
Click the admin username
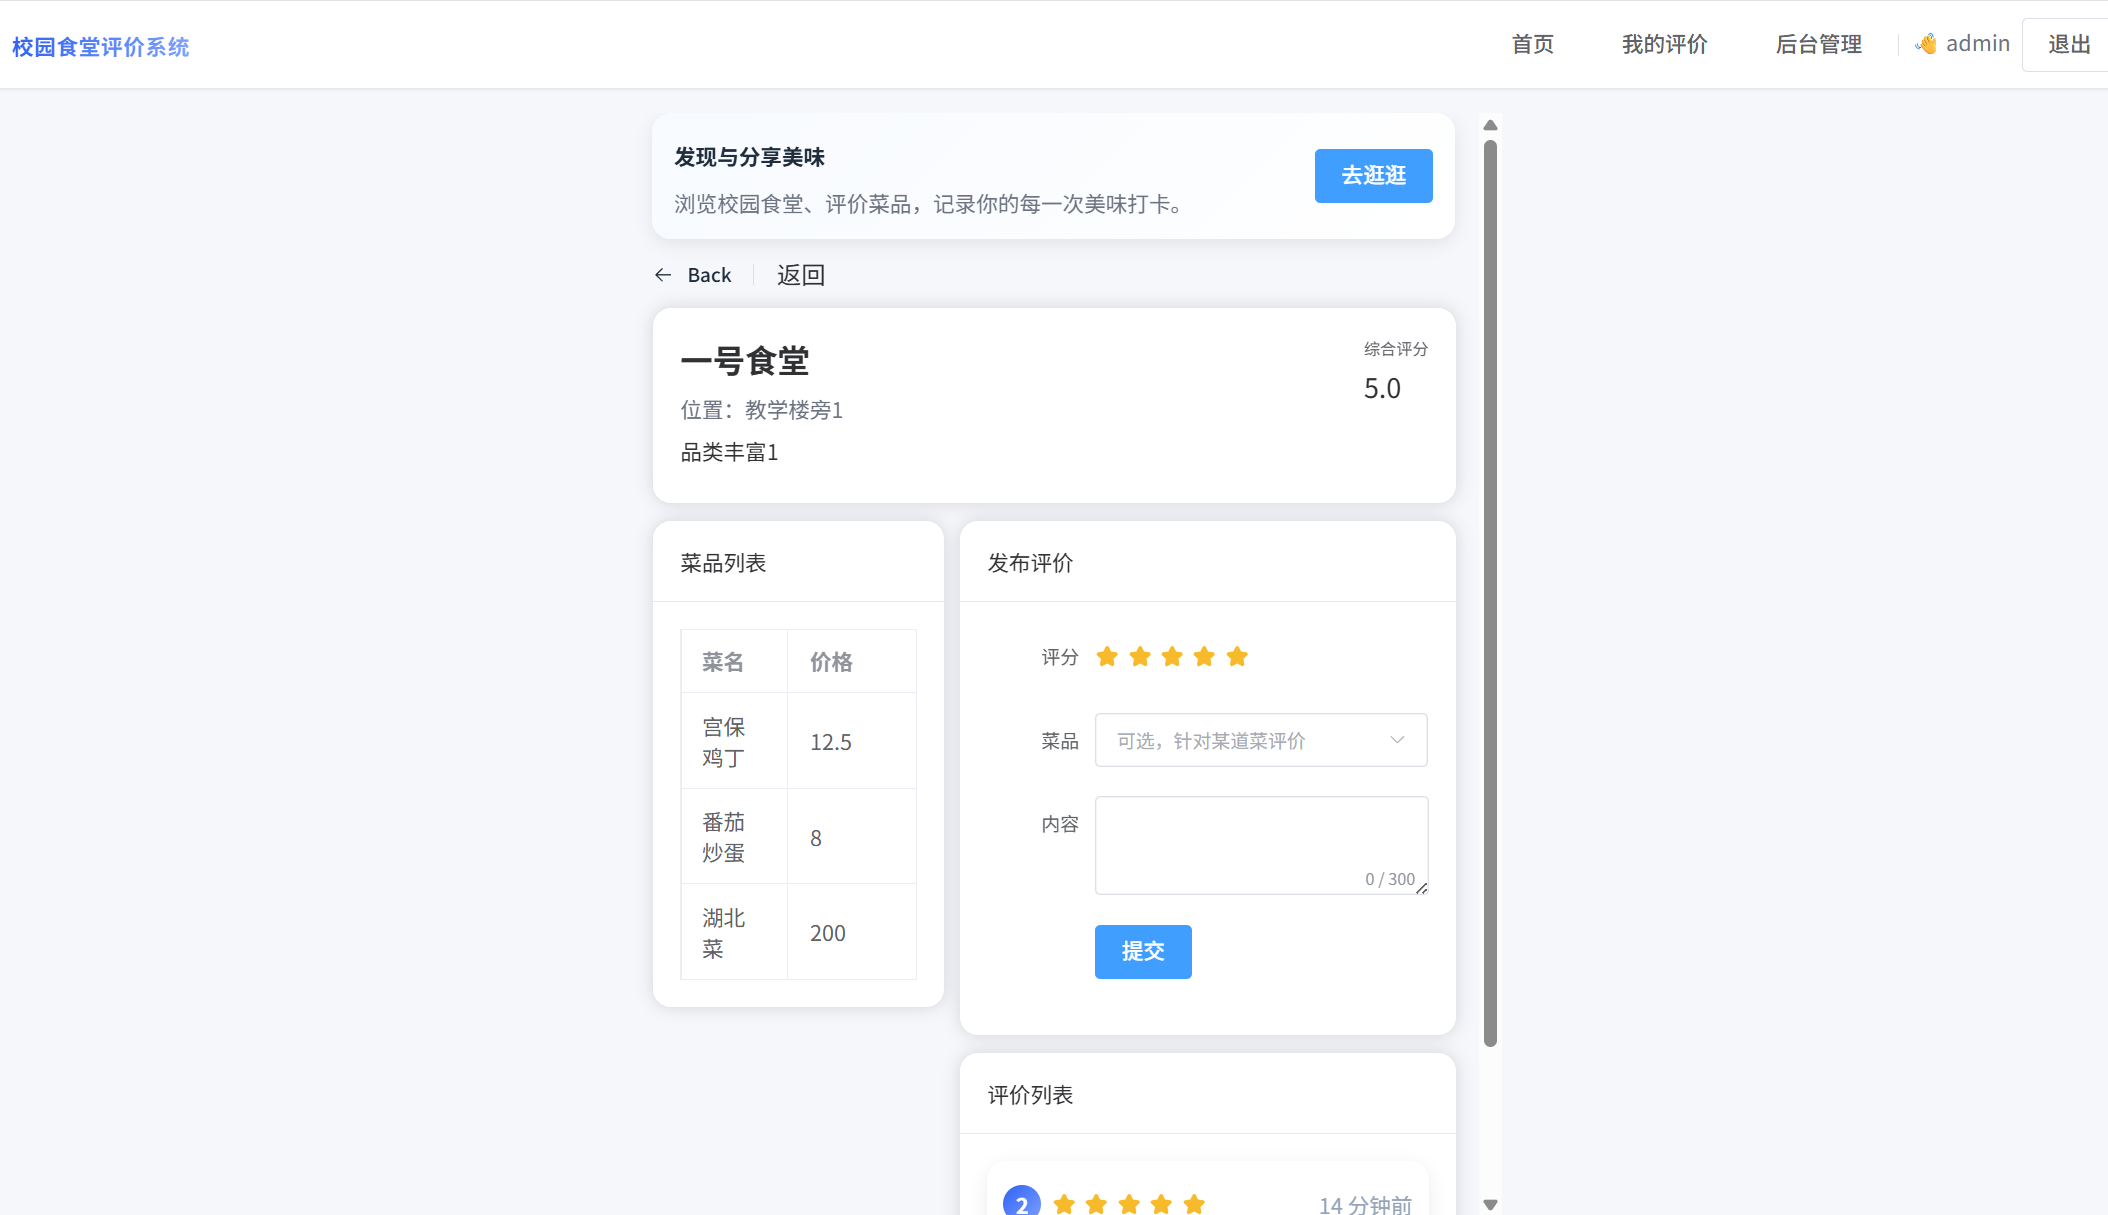tap(1977, 44)
